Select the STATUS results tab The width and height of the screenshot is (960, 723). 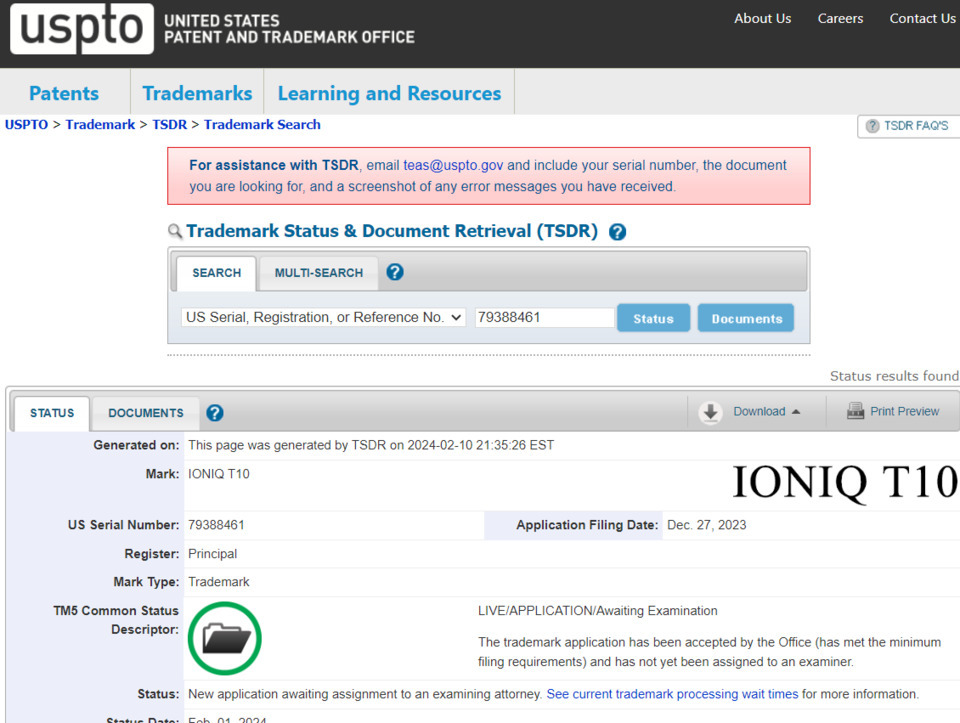point(52,413)
